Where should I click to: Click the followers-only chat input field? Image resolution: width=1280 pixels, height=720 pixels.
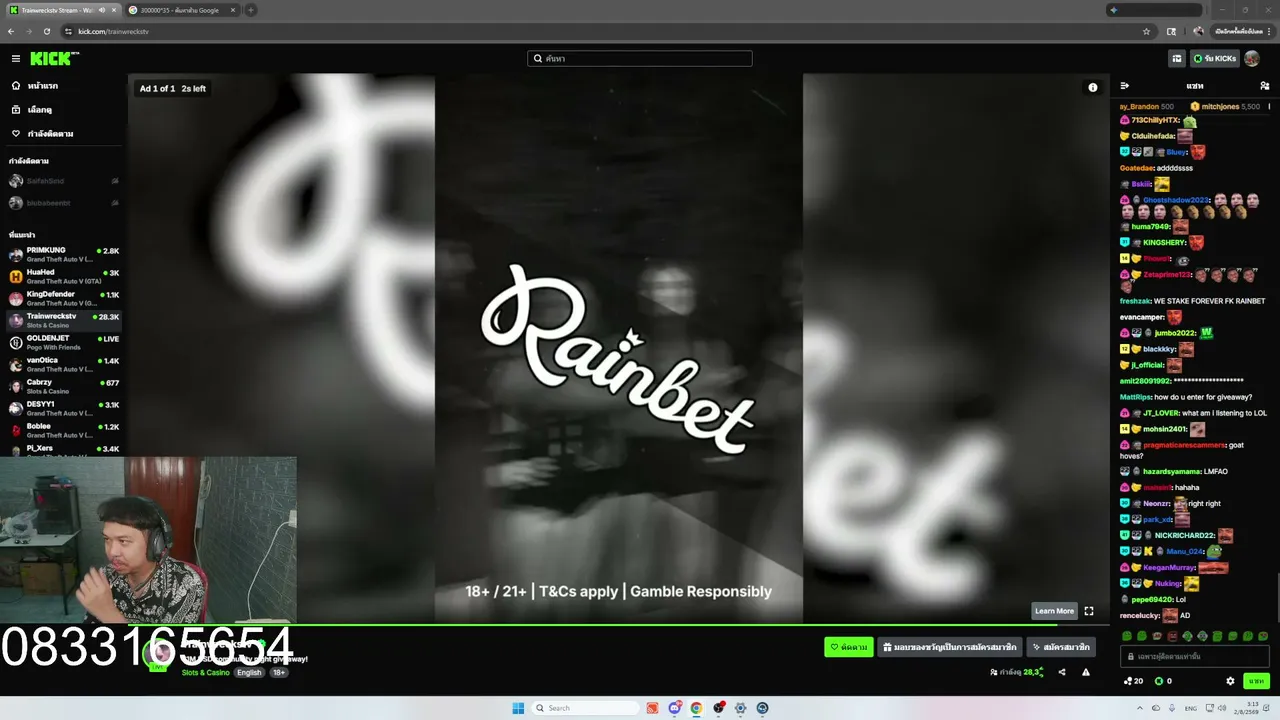click(1195, 656)
